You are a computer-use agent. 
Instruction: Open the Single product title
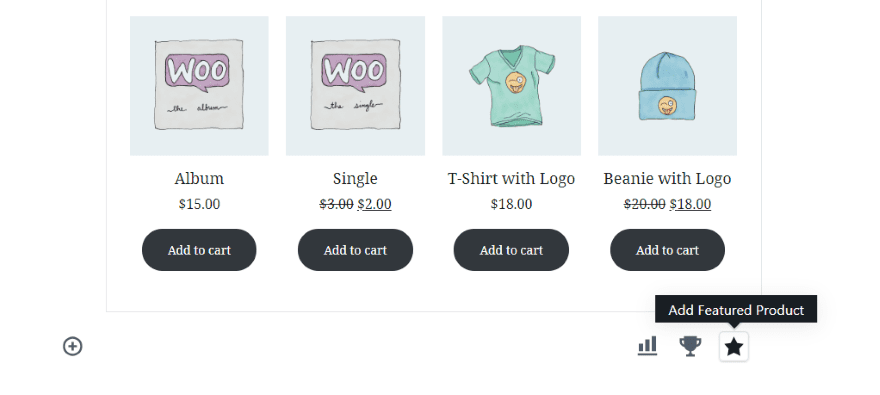(x=355, y=179)
